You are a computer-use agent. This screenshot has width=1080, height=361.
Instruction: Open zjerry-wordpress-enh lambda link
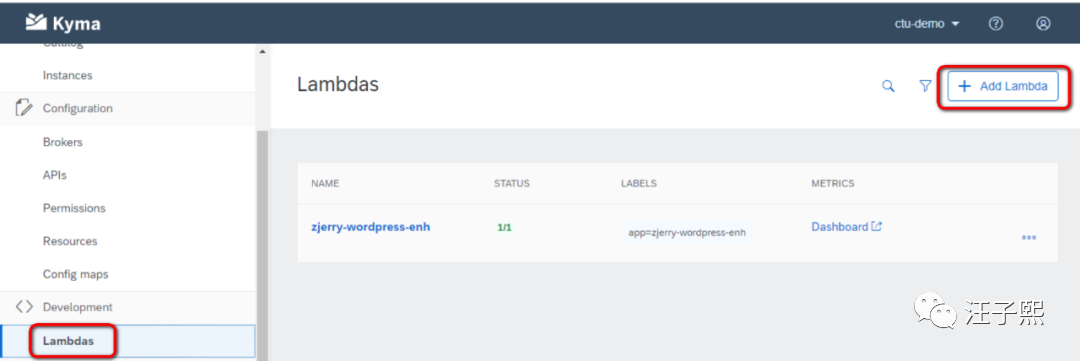[x=371, y=227]
